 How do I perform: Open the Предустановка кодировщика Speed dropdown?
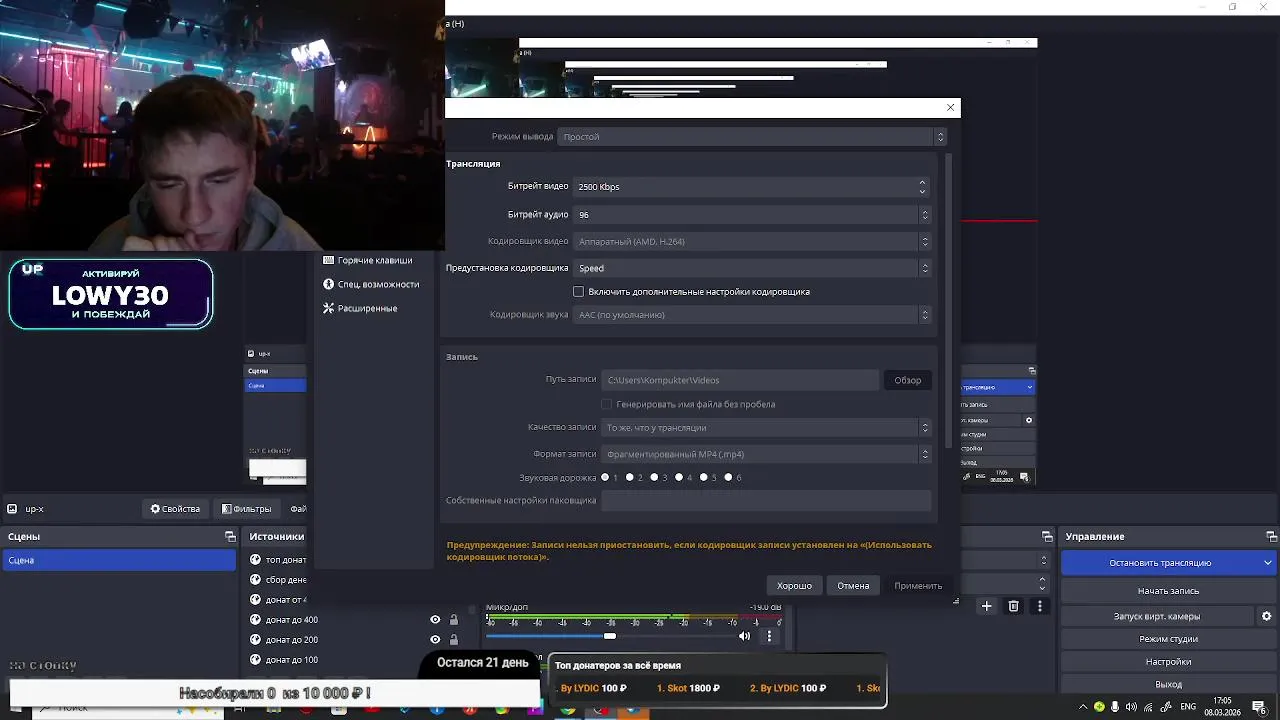[752, 268]
